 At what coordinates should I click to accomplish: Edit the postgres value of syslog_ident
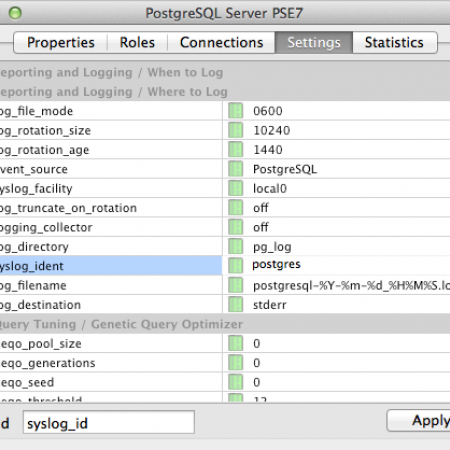pyautogui.click(x=276, y=264)
